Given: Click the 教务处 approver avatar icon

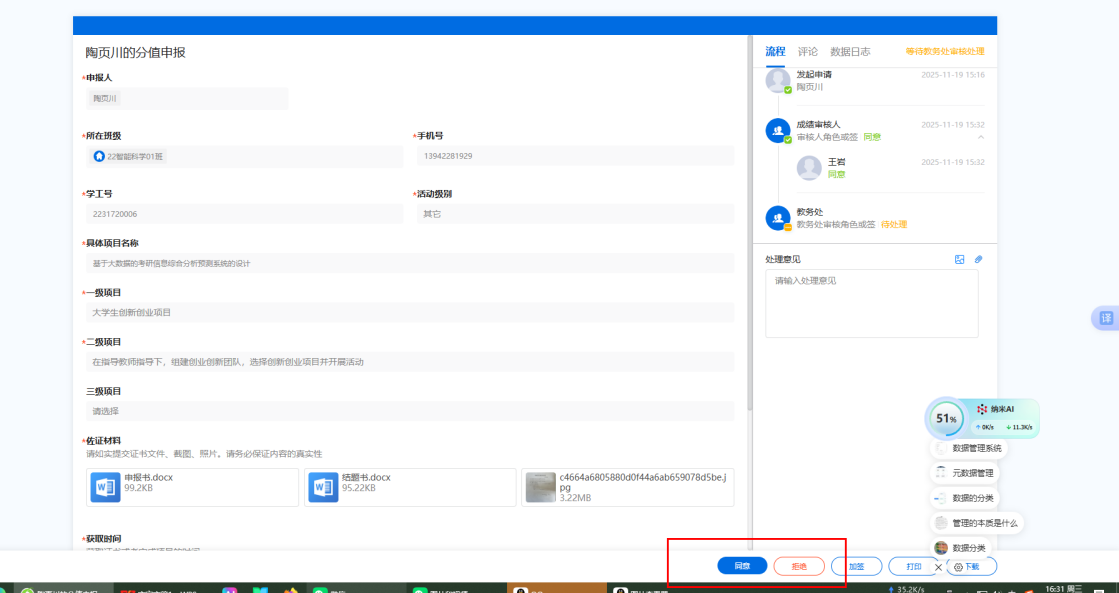Looking at the screenshot, I should coord(778,218).
